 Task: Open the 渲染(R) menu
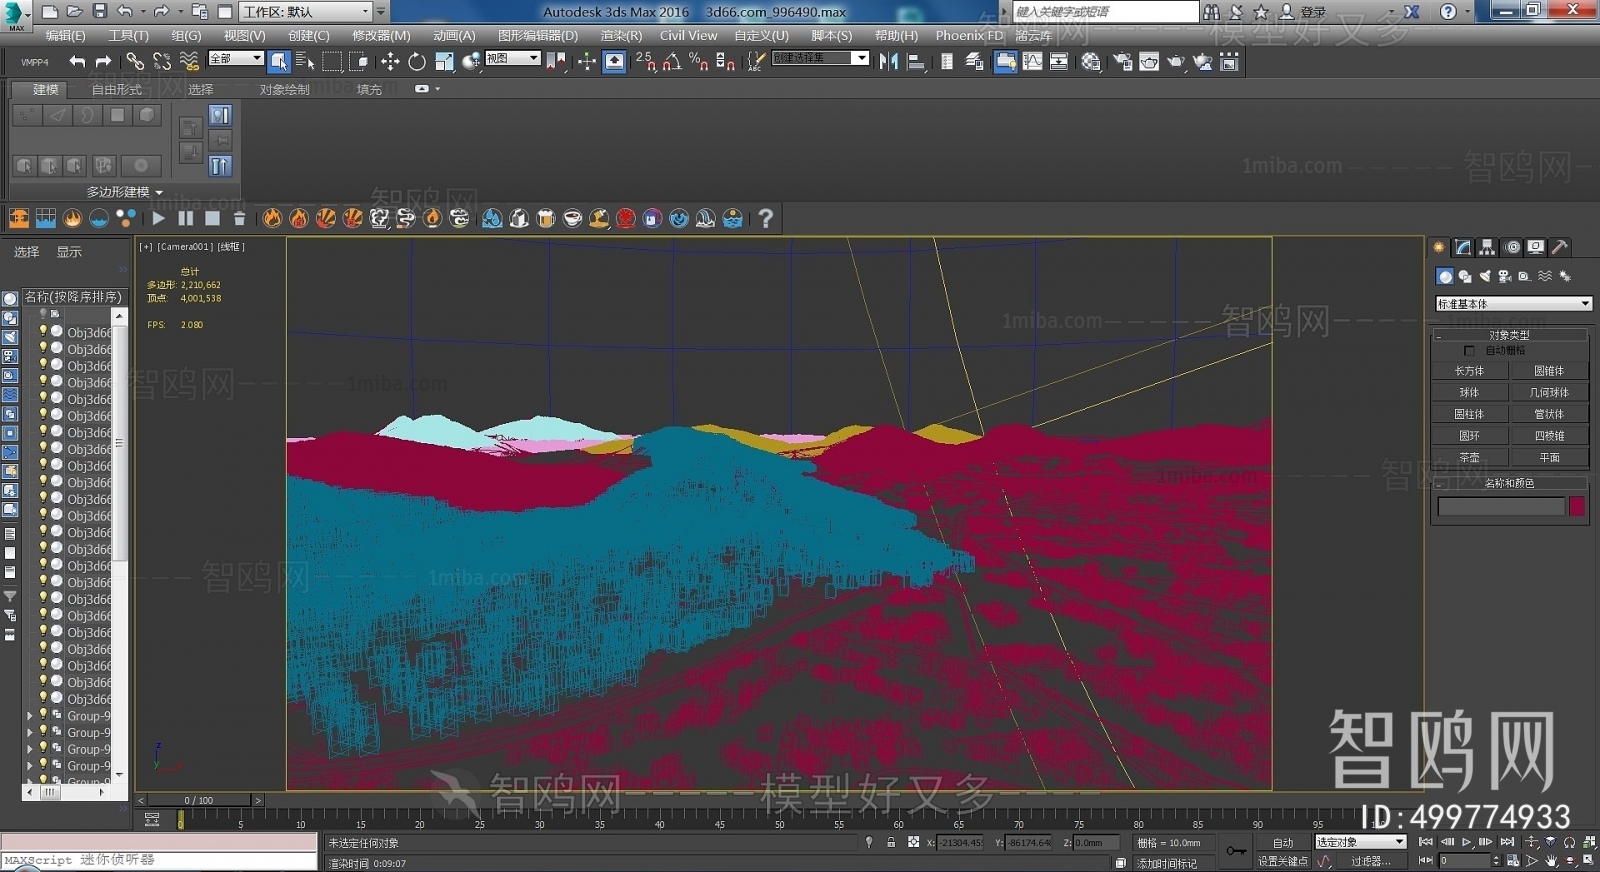621,35
